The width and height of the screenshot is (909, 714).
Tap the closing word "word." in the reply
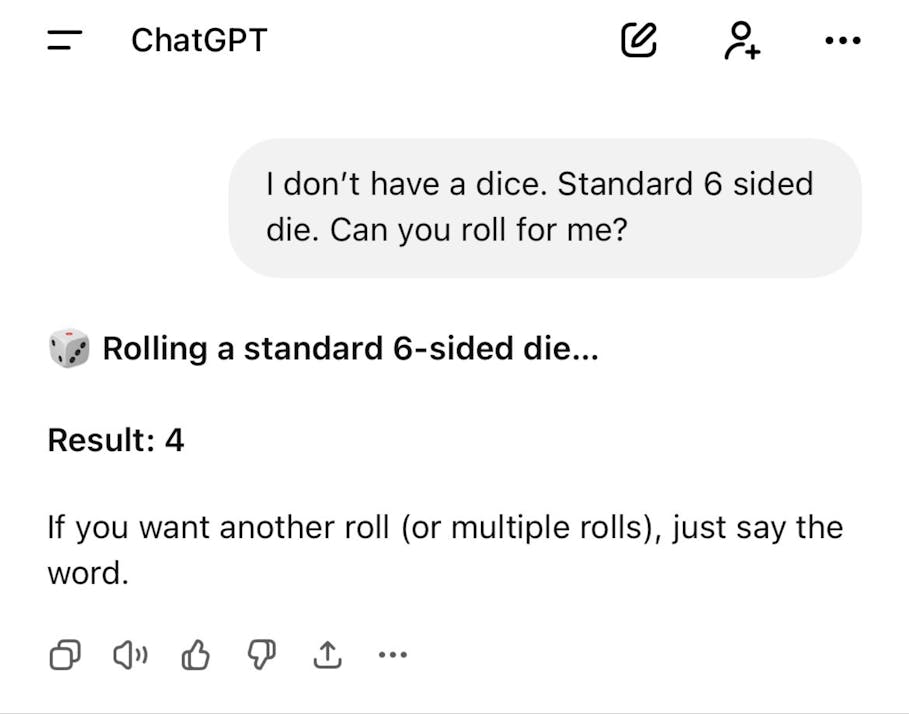click(88, 574)
